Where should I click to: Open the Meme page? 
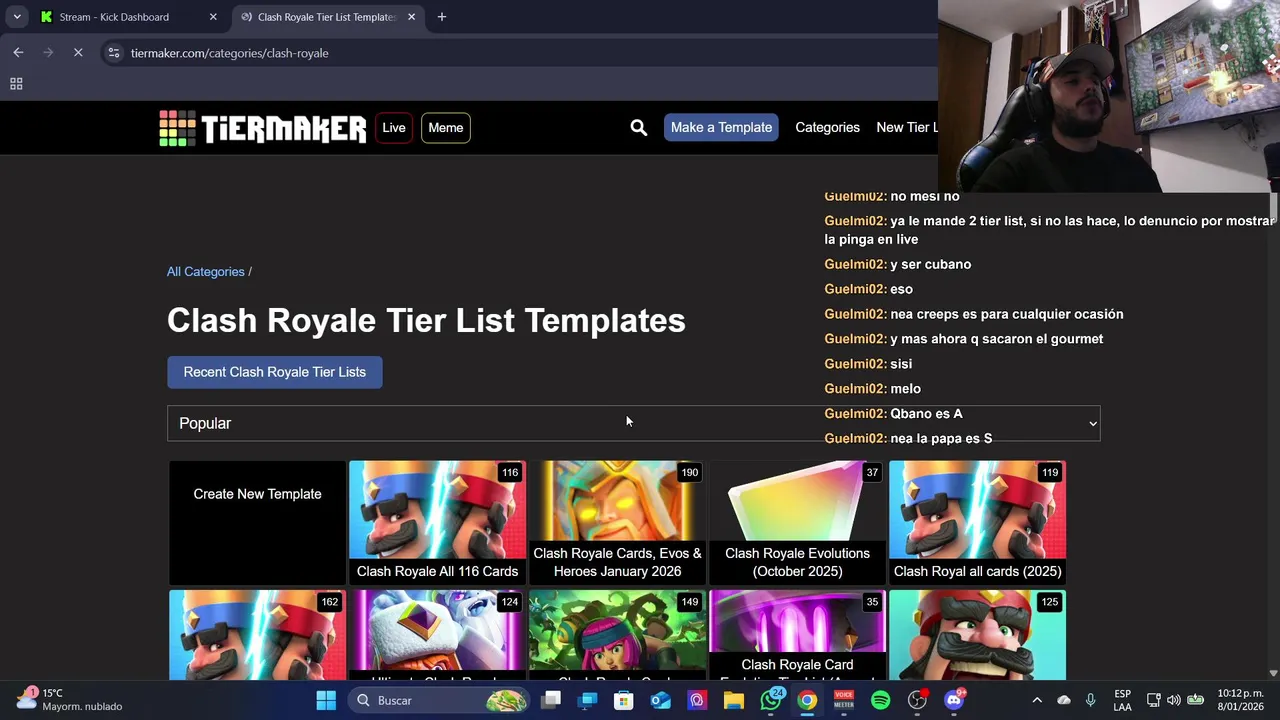[446, 128]
